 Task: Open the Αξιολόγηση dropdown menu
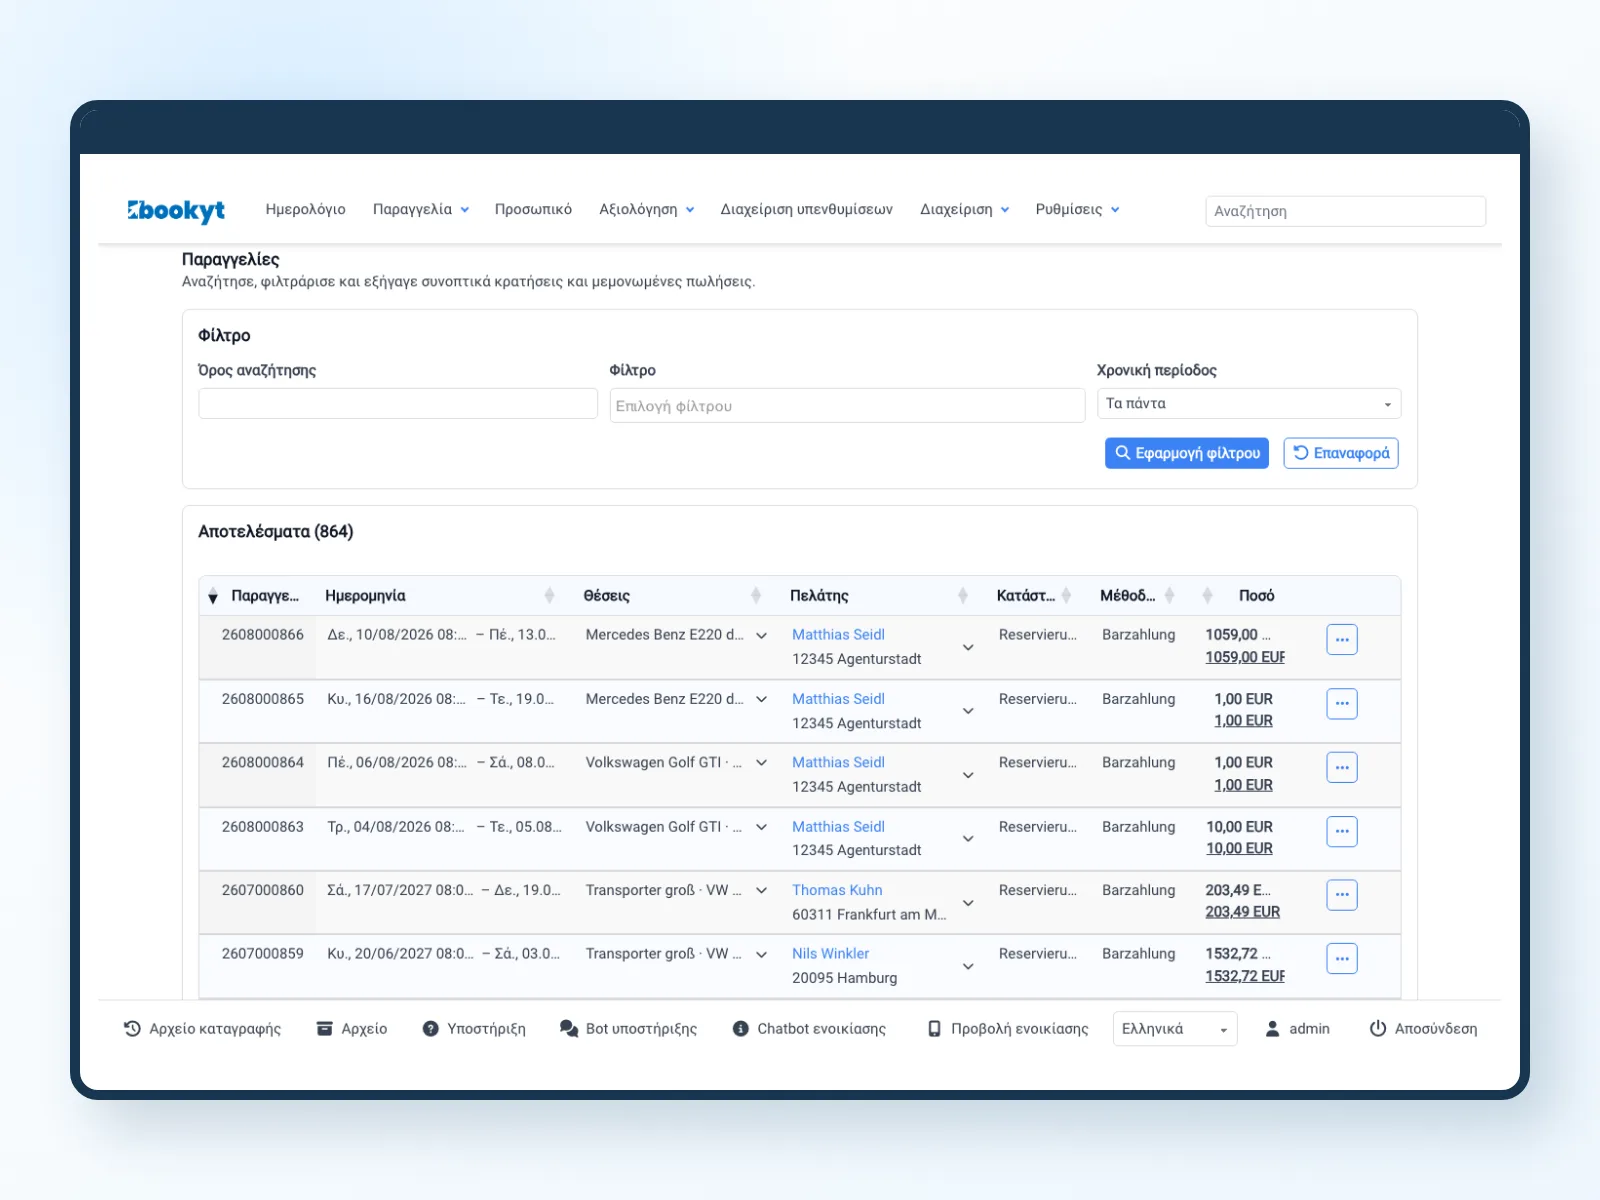click(x=646, y=210)
